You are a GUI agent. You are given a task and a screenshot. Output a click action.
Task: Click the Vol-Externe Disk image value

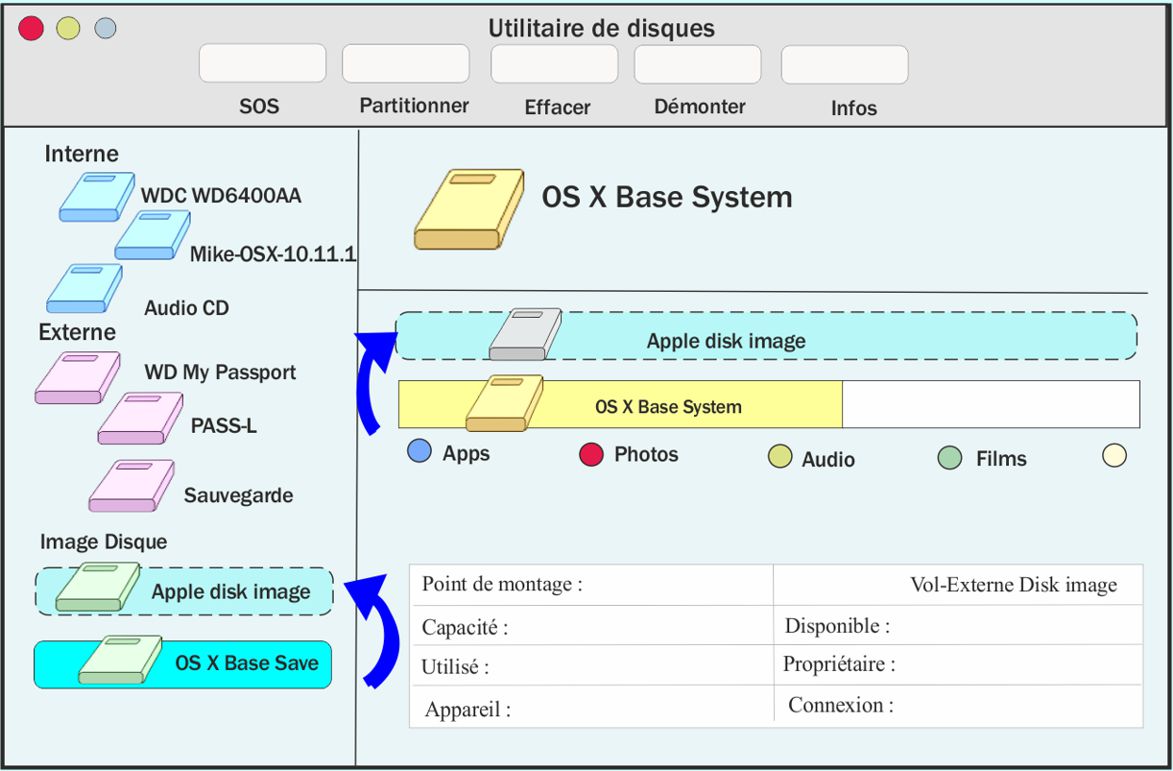tap(1014, 585)
